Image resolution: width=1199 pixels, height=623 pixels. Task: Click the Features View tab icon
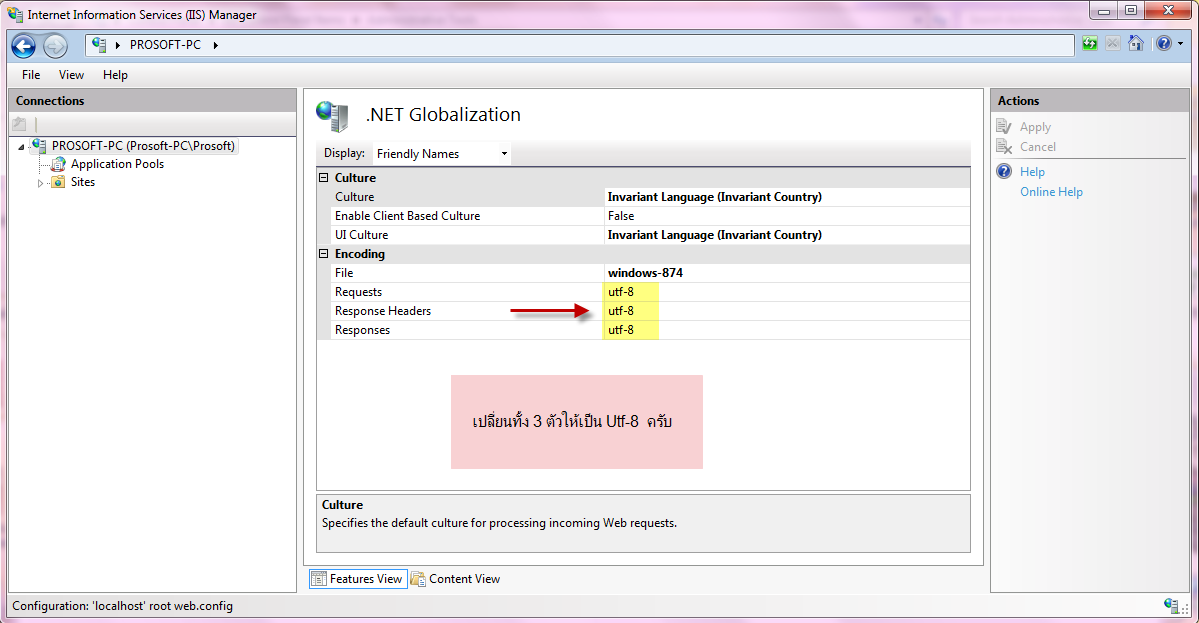click(x=318, y=579)
